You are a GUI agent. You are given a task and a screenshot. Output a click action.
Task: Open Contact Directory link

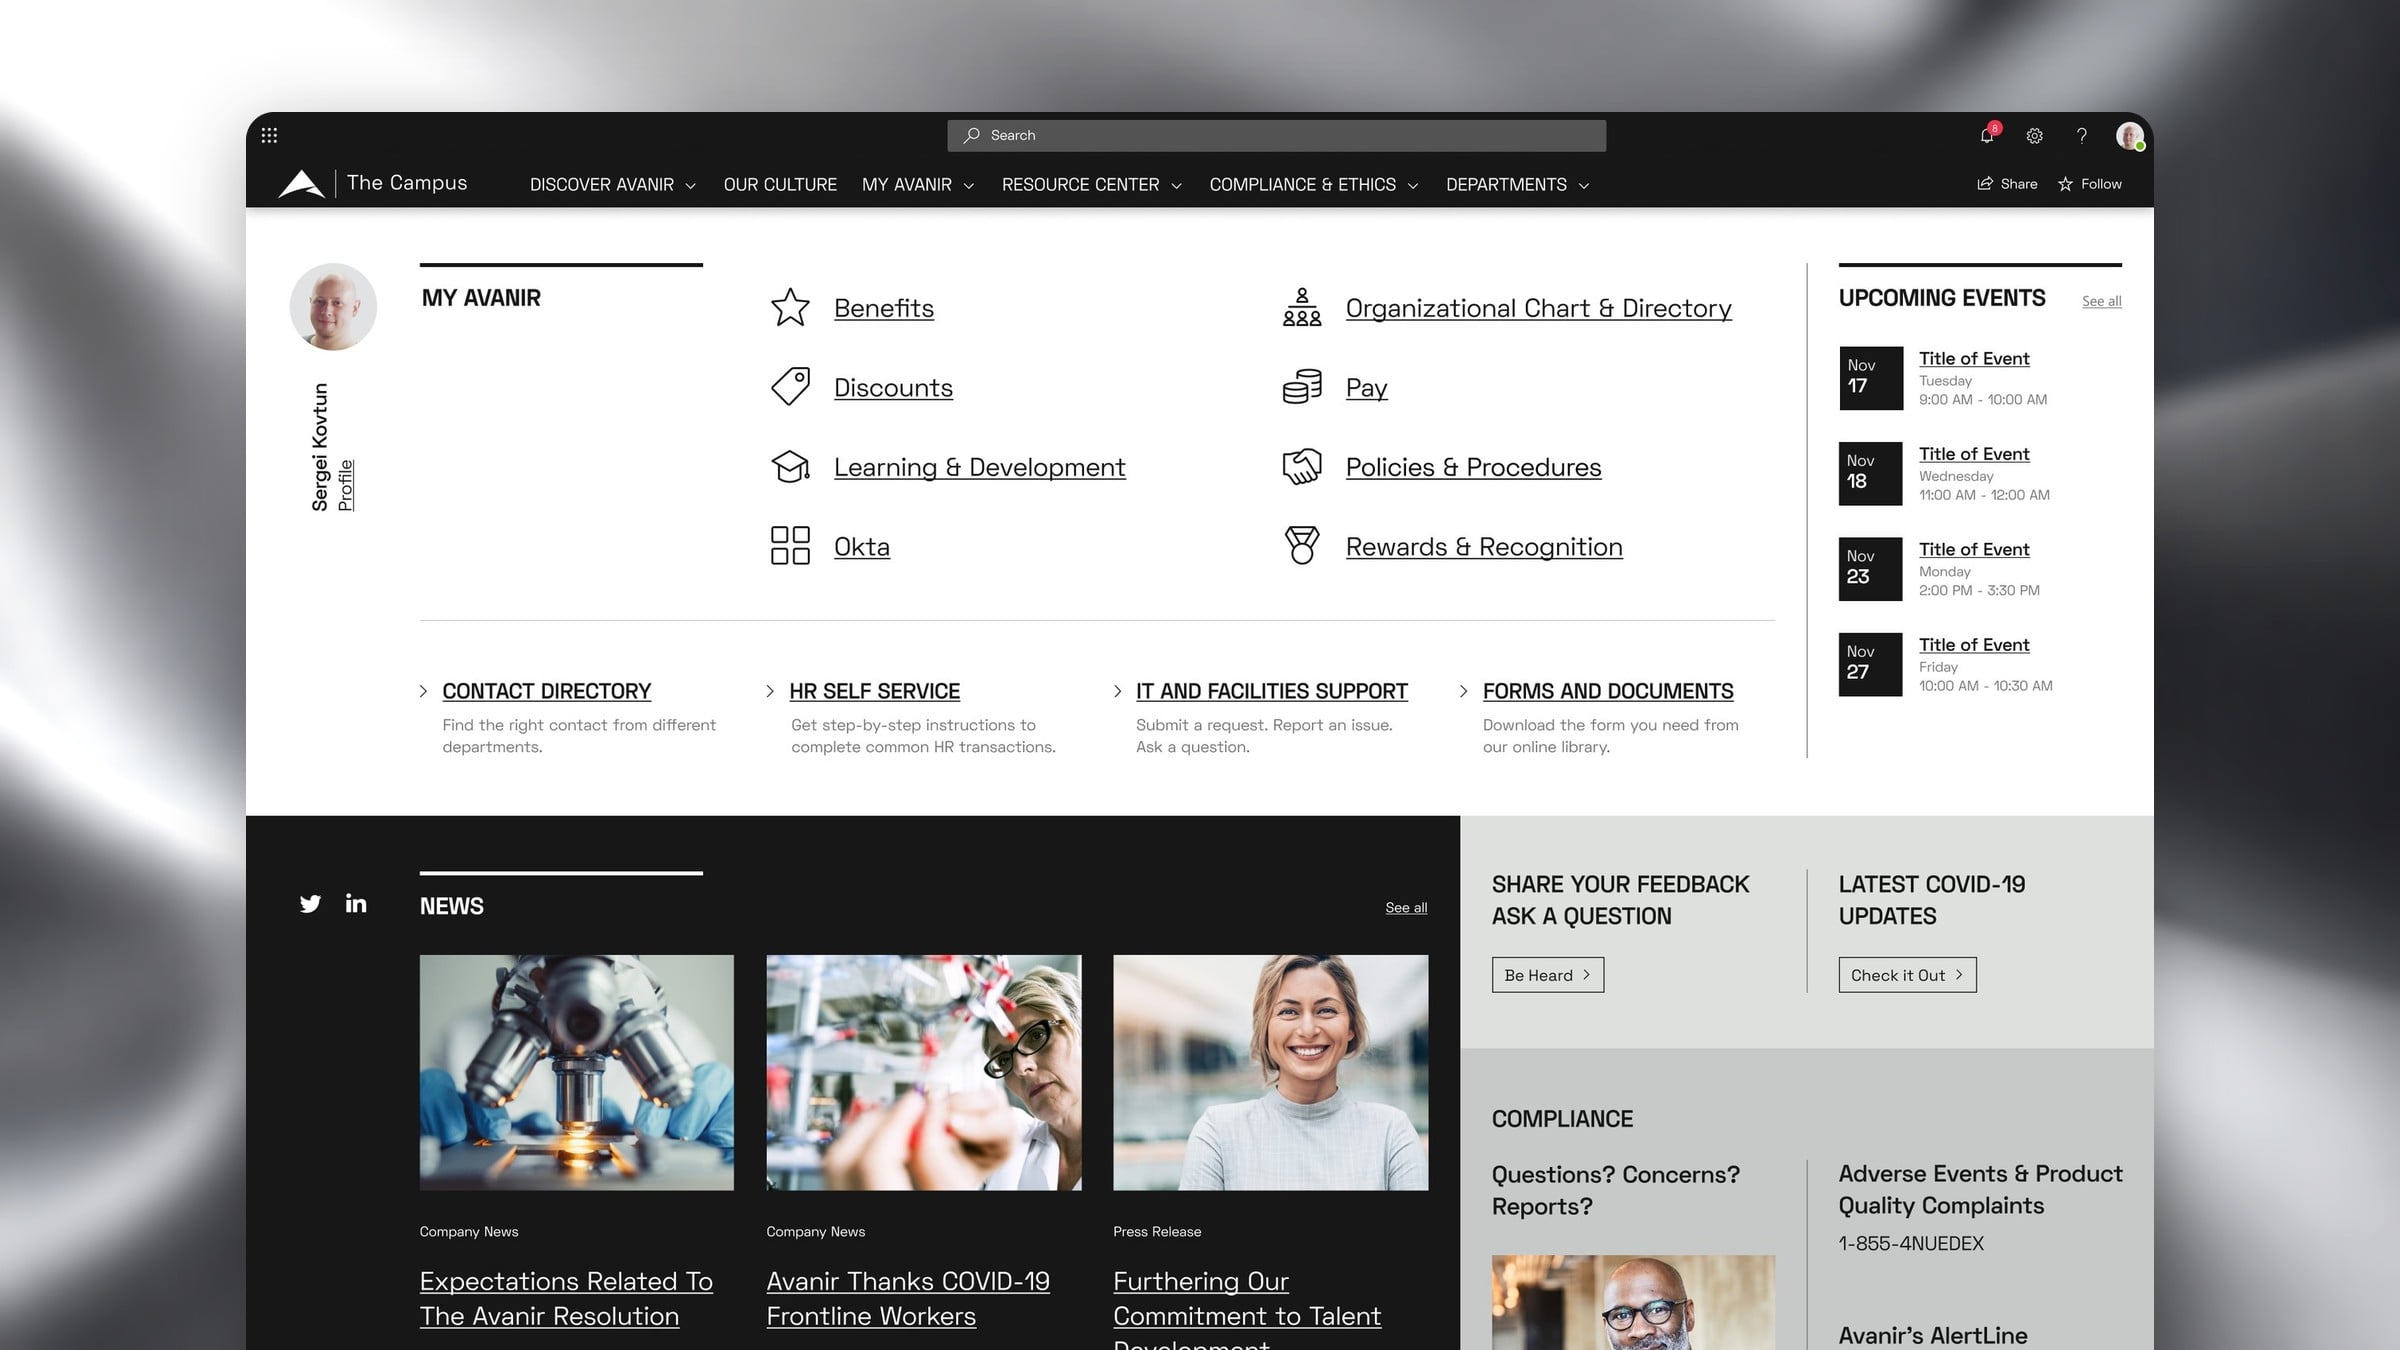tap(546, 691)
